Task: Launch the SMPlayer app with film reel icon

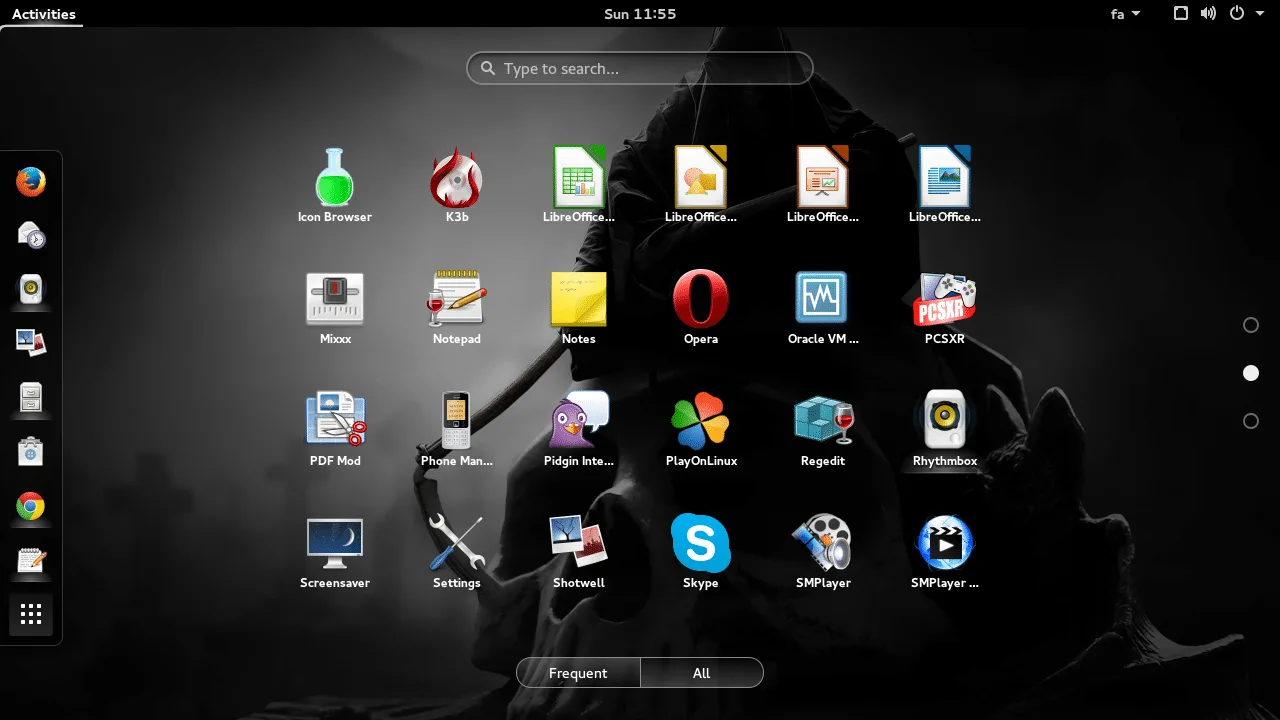Action: pyautogui.click(x=822, y=551)
